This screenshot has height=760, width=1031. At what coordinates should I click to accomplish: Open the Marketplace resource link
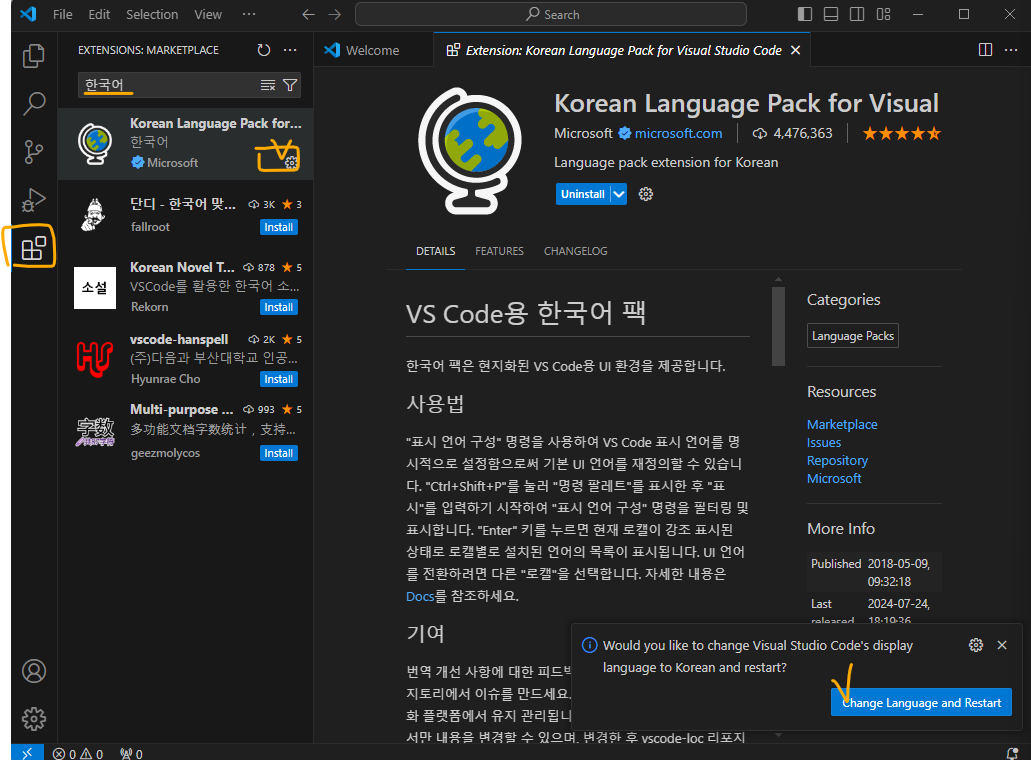[x=842, y=425]
